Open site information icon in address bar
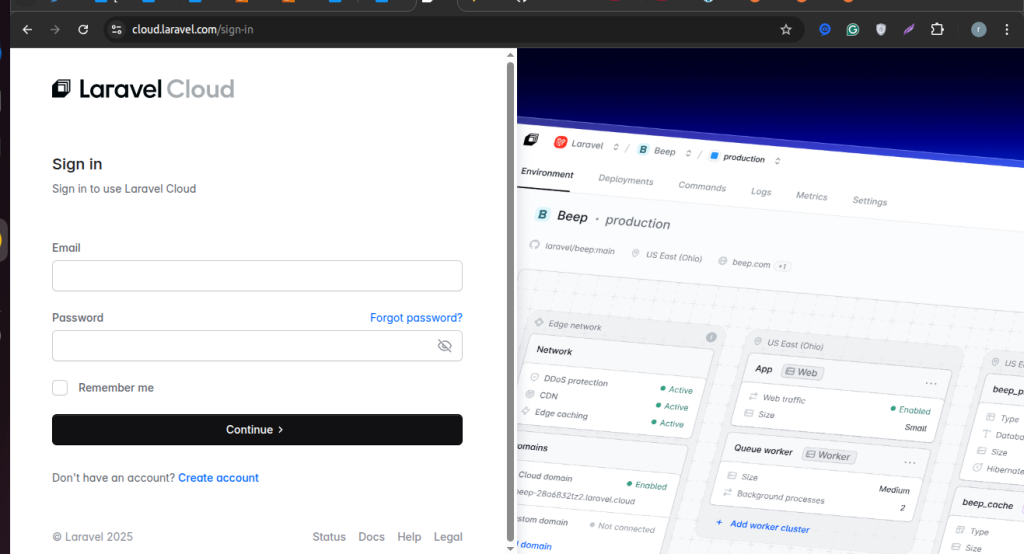Viewport: 1024px width, 554px height. (x=116, y=29)
